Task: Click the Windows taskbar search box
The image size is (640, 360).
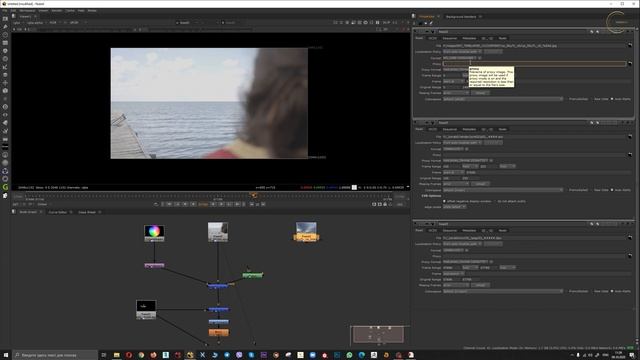Action: pyautogui.click(x=55, y=356)
